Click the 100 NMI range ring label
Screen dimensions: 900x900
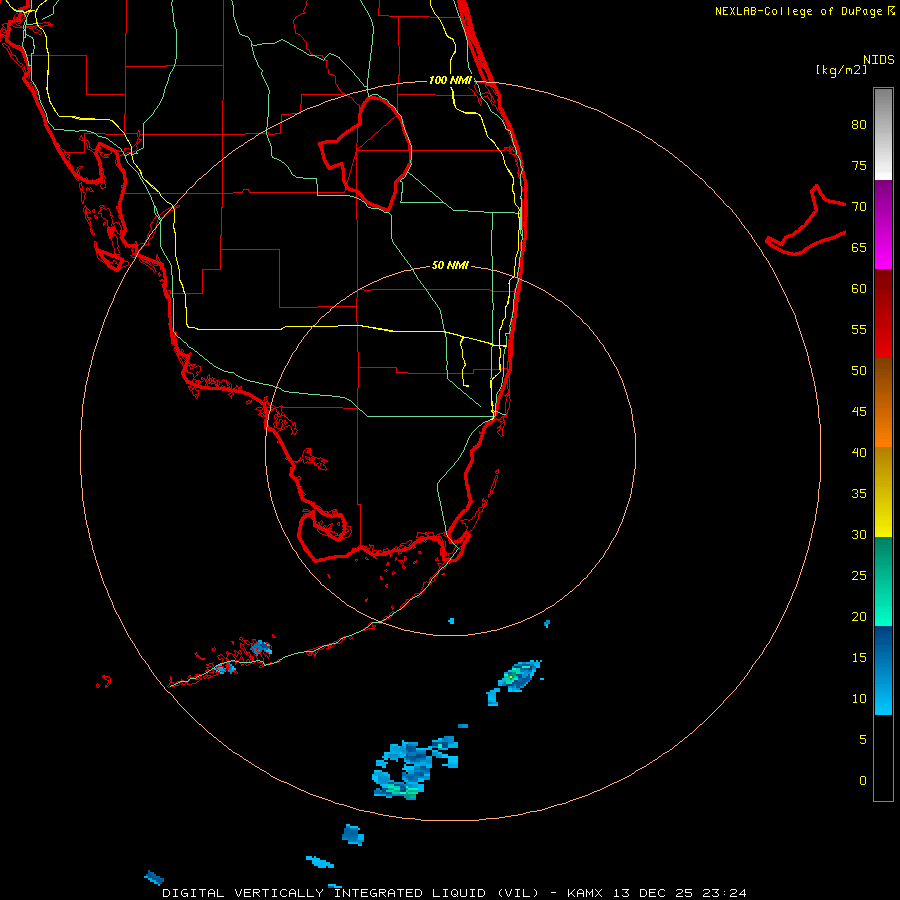coord(450,80)
